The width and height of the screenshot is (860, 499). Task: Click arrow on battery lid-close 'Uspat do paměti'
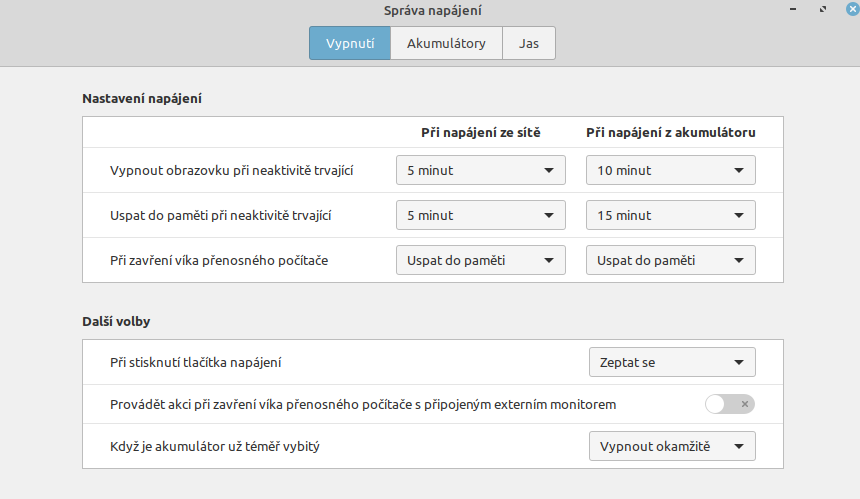pos(738,260)
